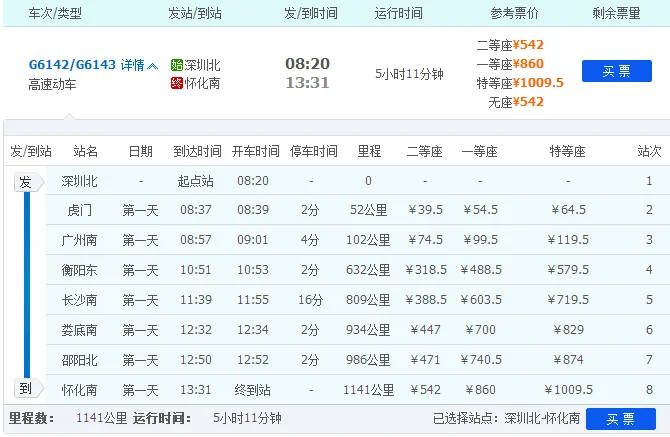Select the 衡阳东 station row name
Viewport: 670px width, 437px height.
click(x=79, y=270)
